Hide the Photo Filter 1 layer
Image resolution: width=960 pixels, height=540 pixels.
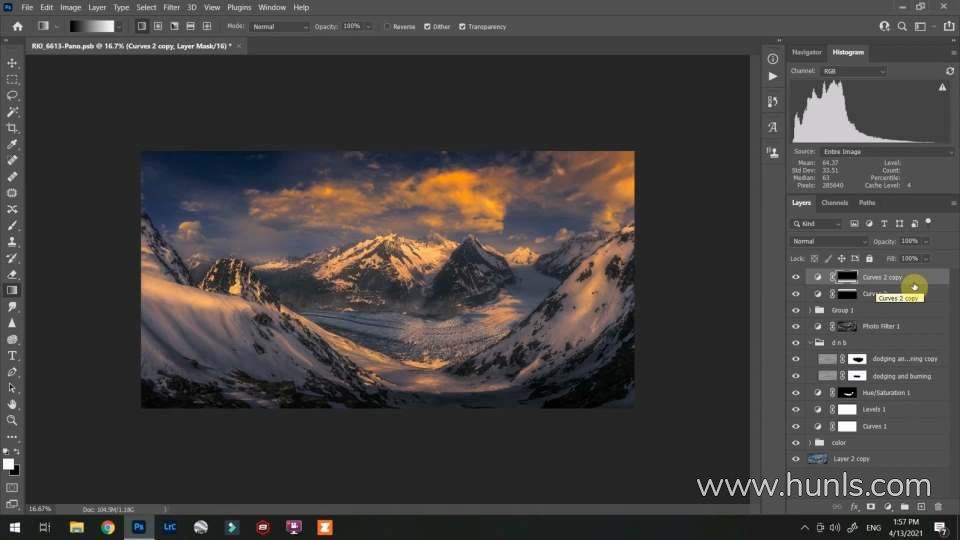coord(796,327)
